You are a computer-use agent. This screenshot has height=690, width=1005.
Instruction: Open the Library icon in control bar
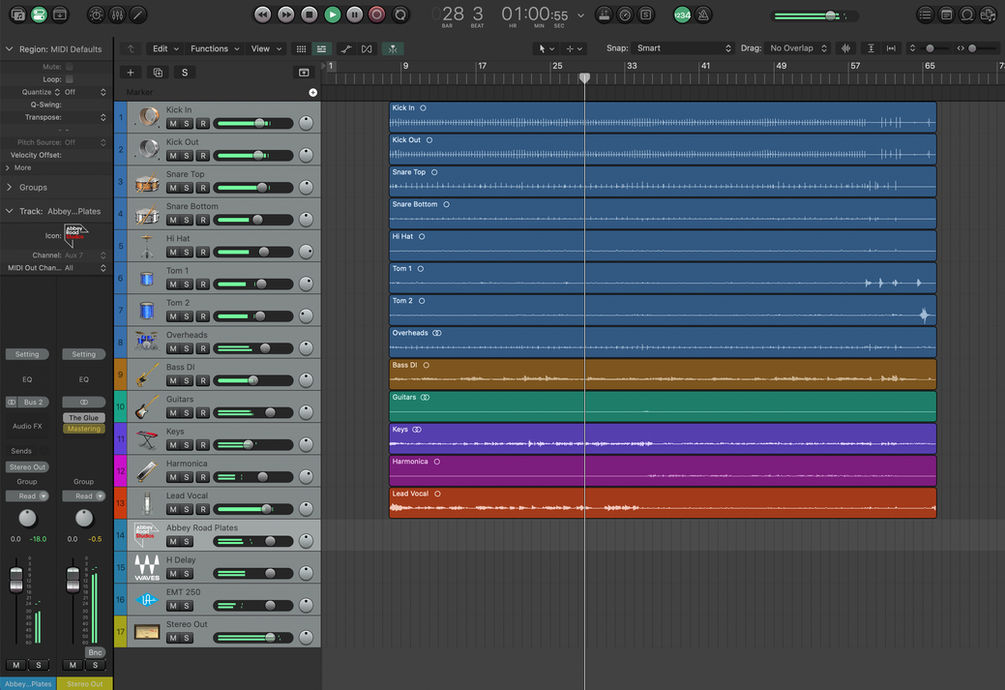point(17,15)
